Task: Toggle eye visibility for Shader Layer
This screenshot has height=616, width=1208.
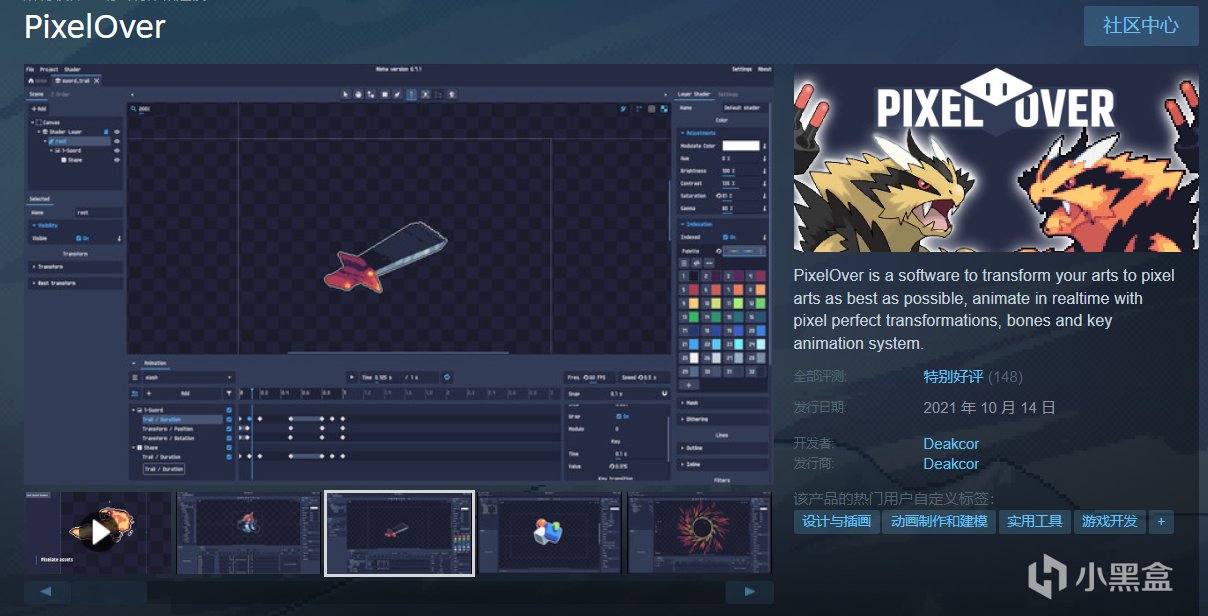Action: (117, 132)
